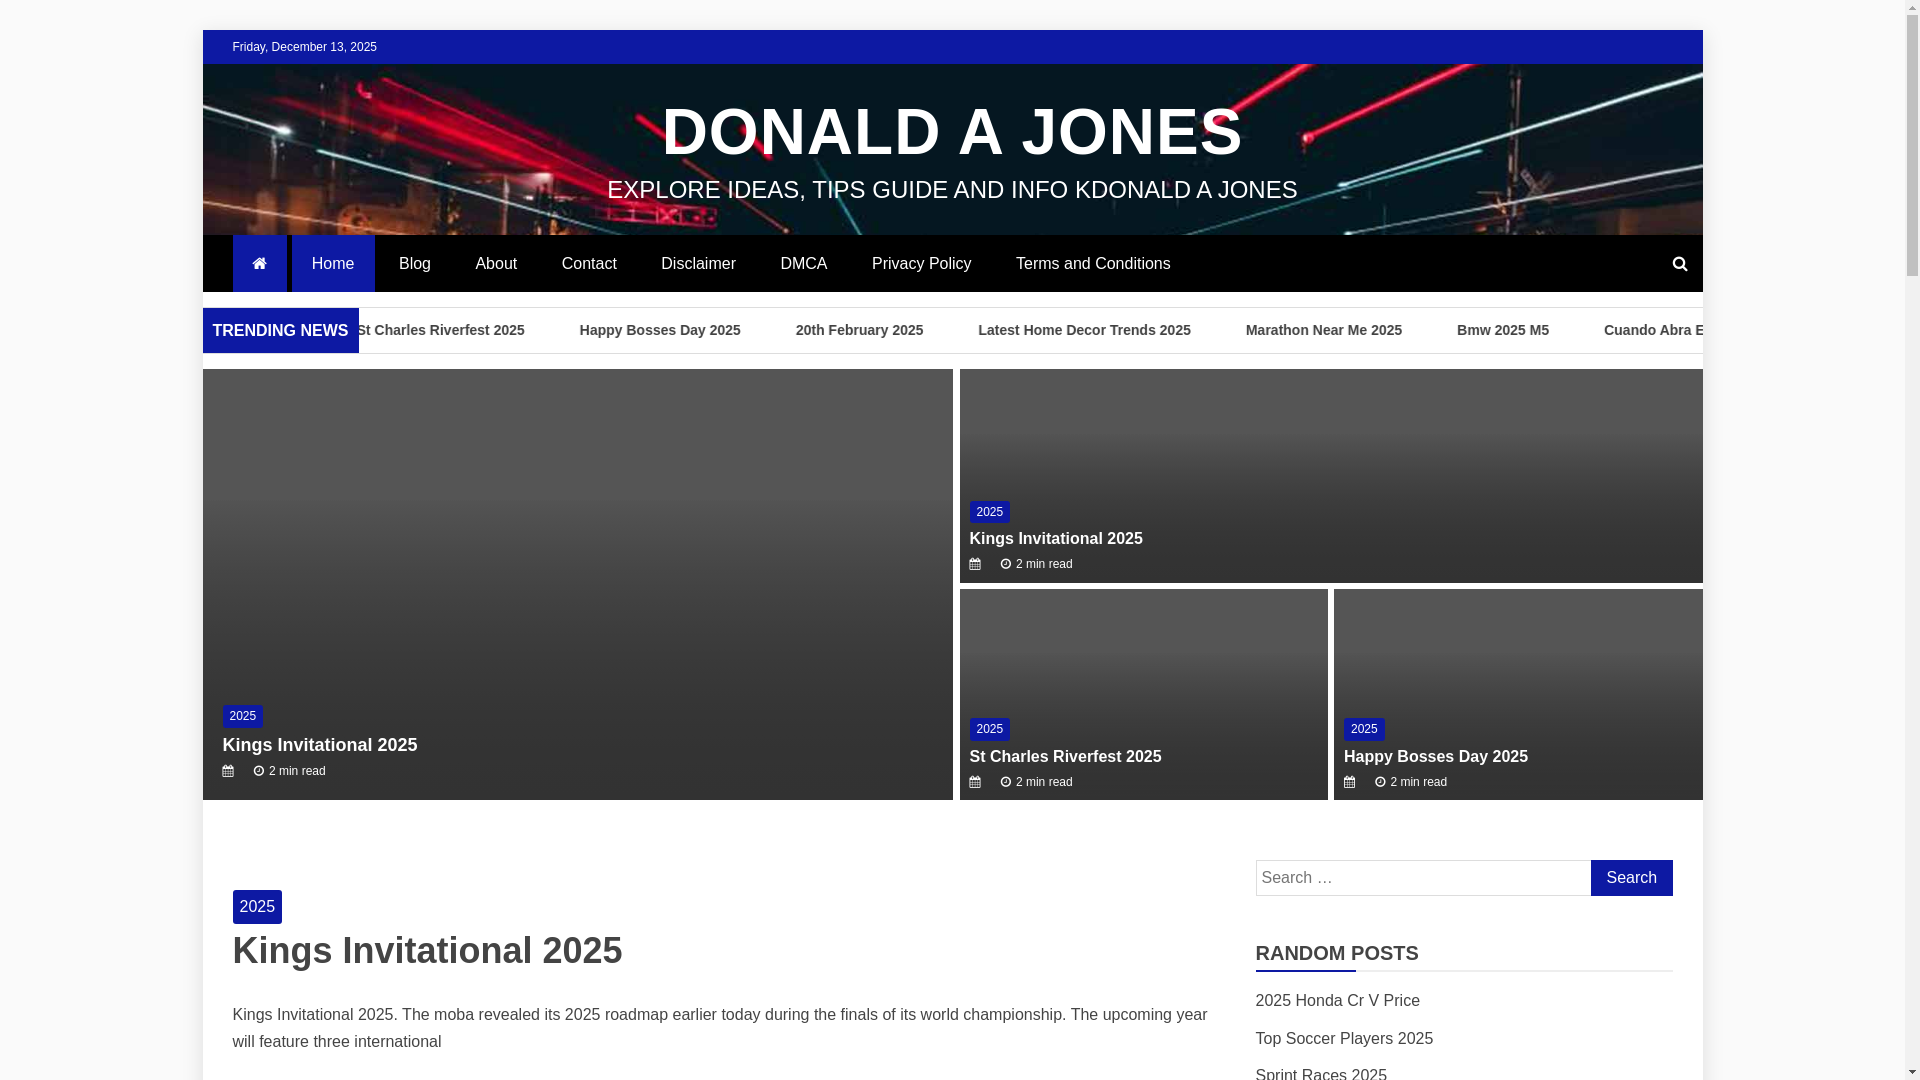Click the Search button
The width and height of the screenshot is (1920, 1080).
pyautogui.click(x=1631, y=878)
